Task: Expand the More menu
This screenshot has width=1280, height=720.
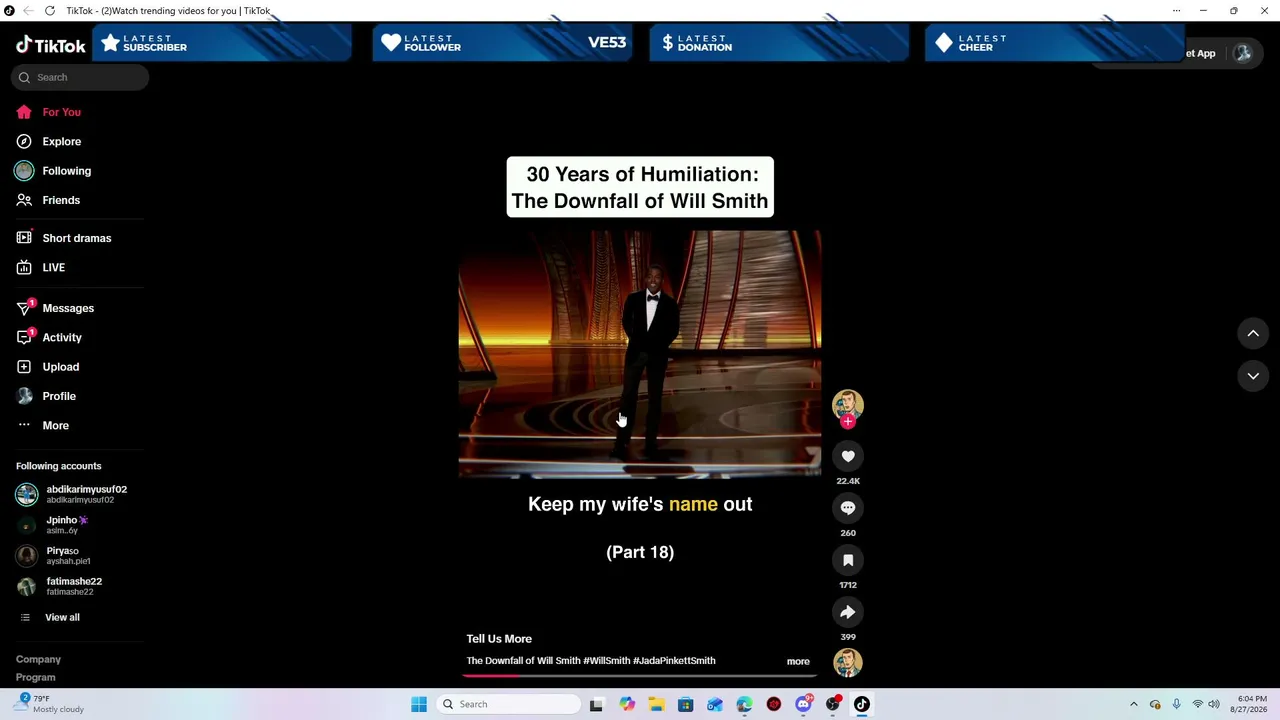Action: point(55,425)
